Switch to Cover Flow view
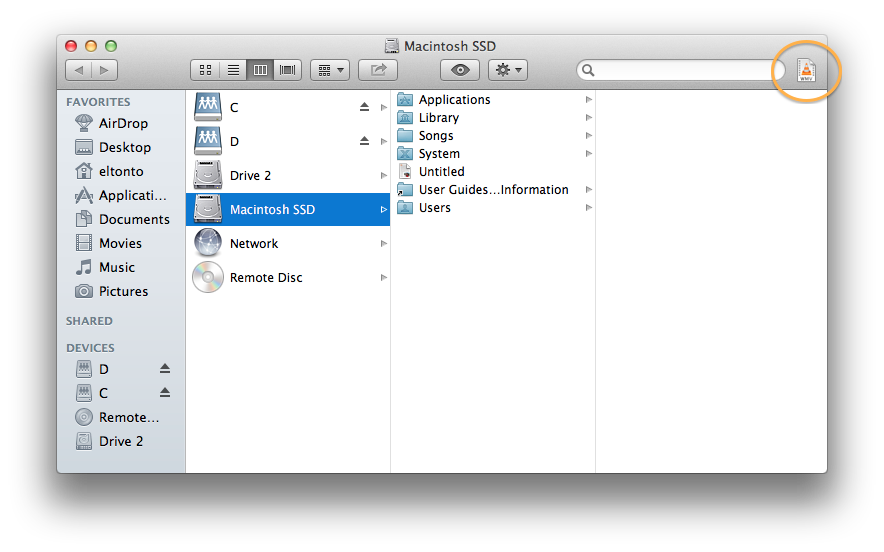 click(x=288, y=70)
